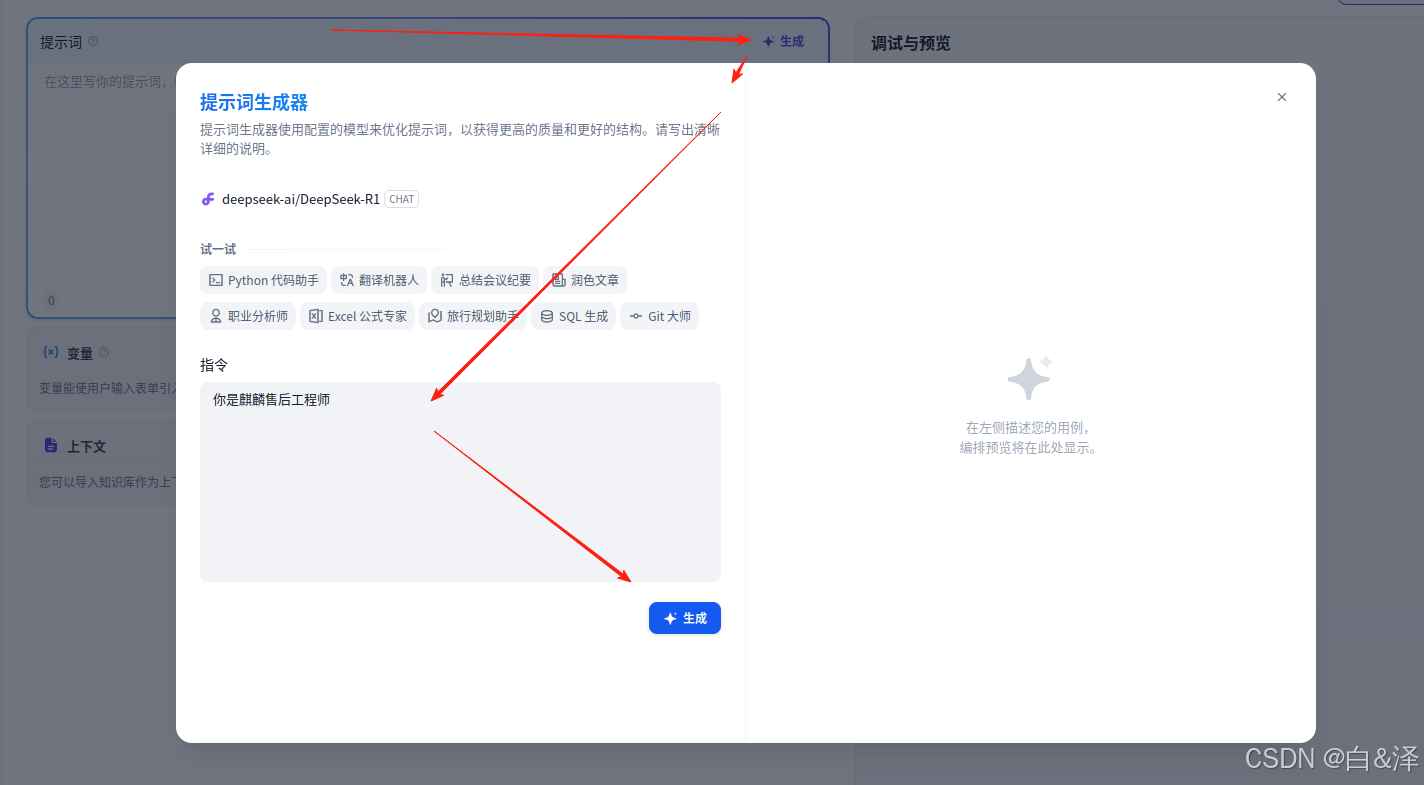Image resolution: width=1424 pixels, height=785 pixels.
Task: Select the 总结会议纪要 template chip
Action: 485,280
